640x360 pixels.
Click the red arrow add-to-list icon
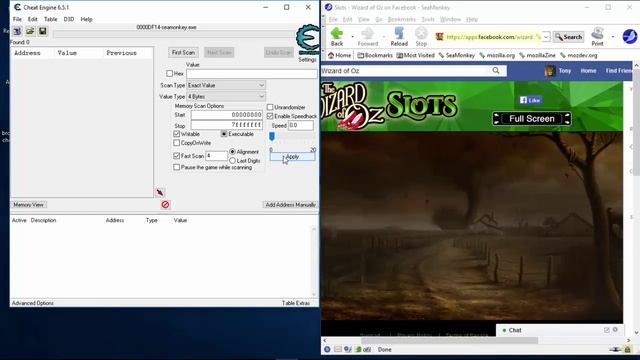pyautogui.click(x=160, y=192)
